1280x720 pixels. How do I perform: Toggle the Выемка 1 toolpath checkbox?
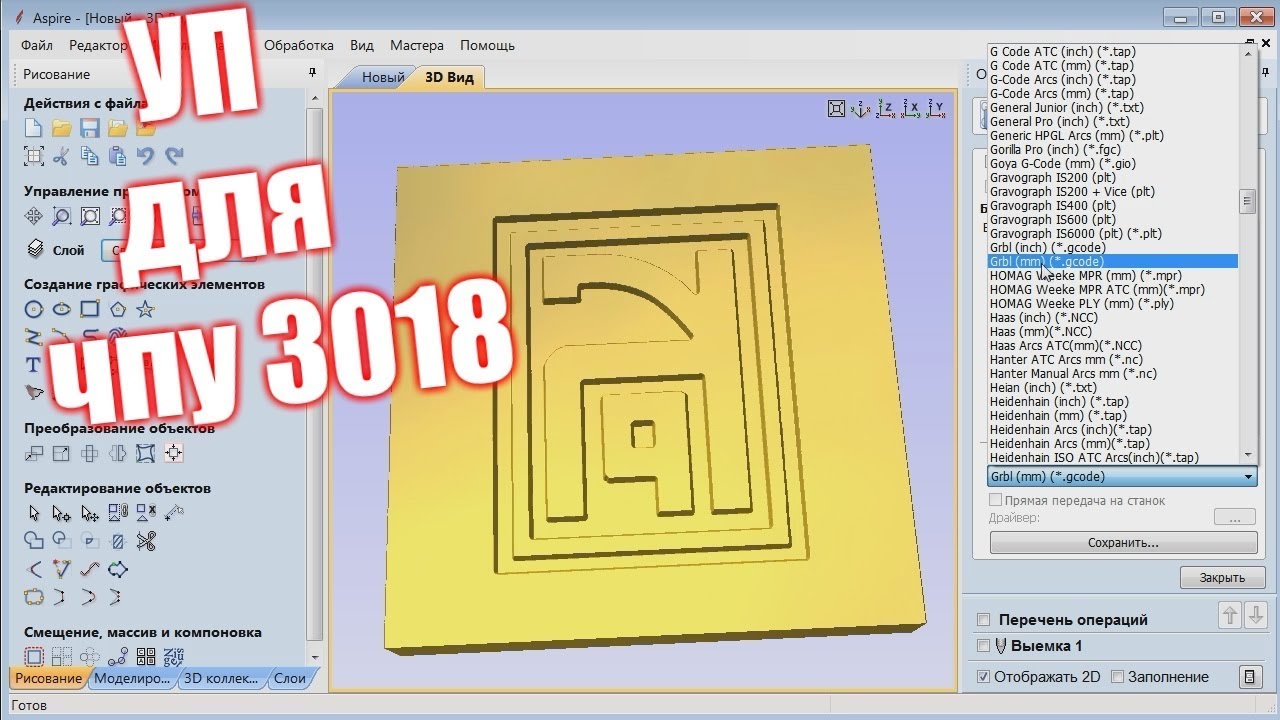click(983, 646)
